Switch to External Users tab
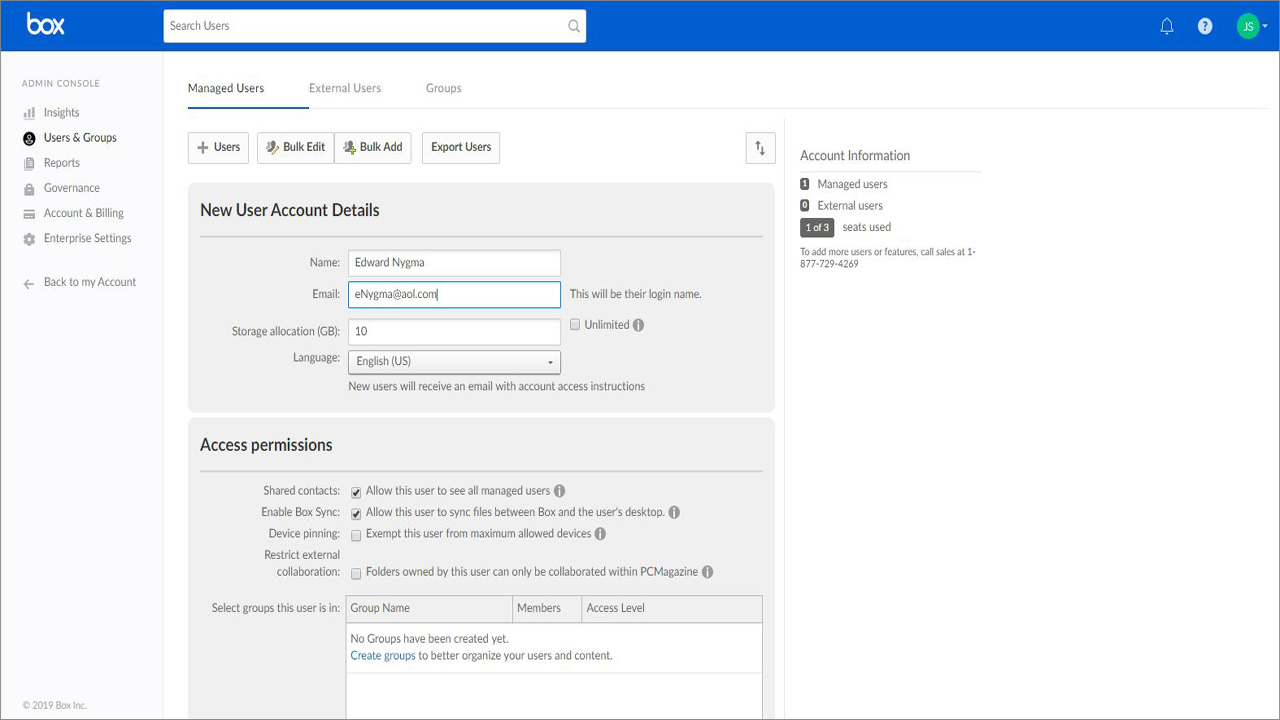This screenshot has width=1280, height=720. pos(345,88)
